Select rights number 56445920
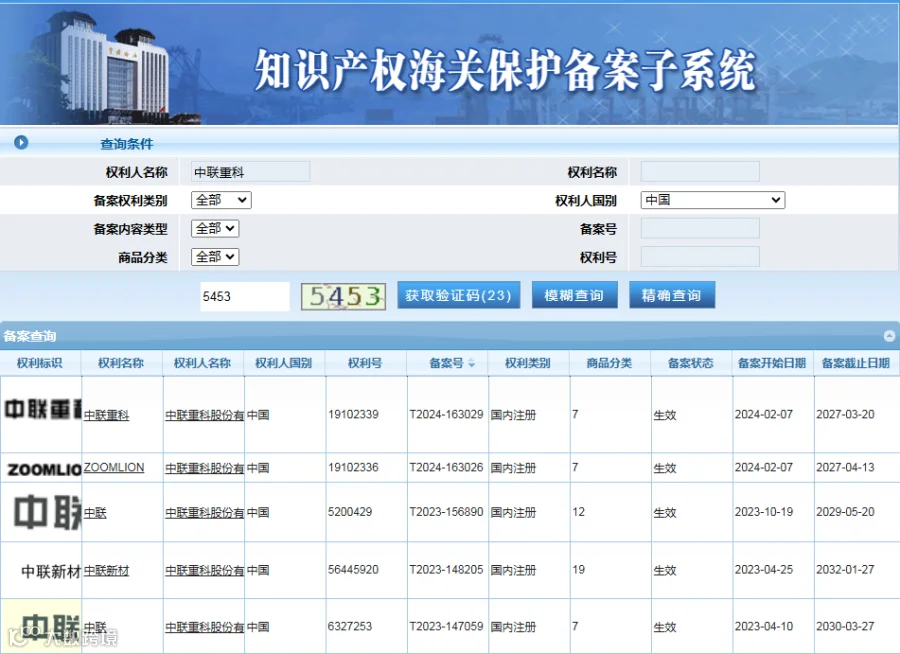The height and width of the screenshot is (654, 900). 353,570
